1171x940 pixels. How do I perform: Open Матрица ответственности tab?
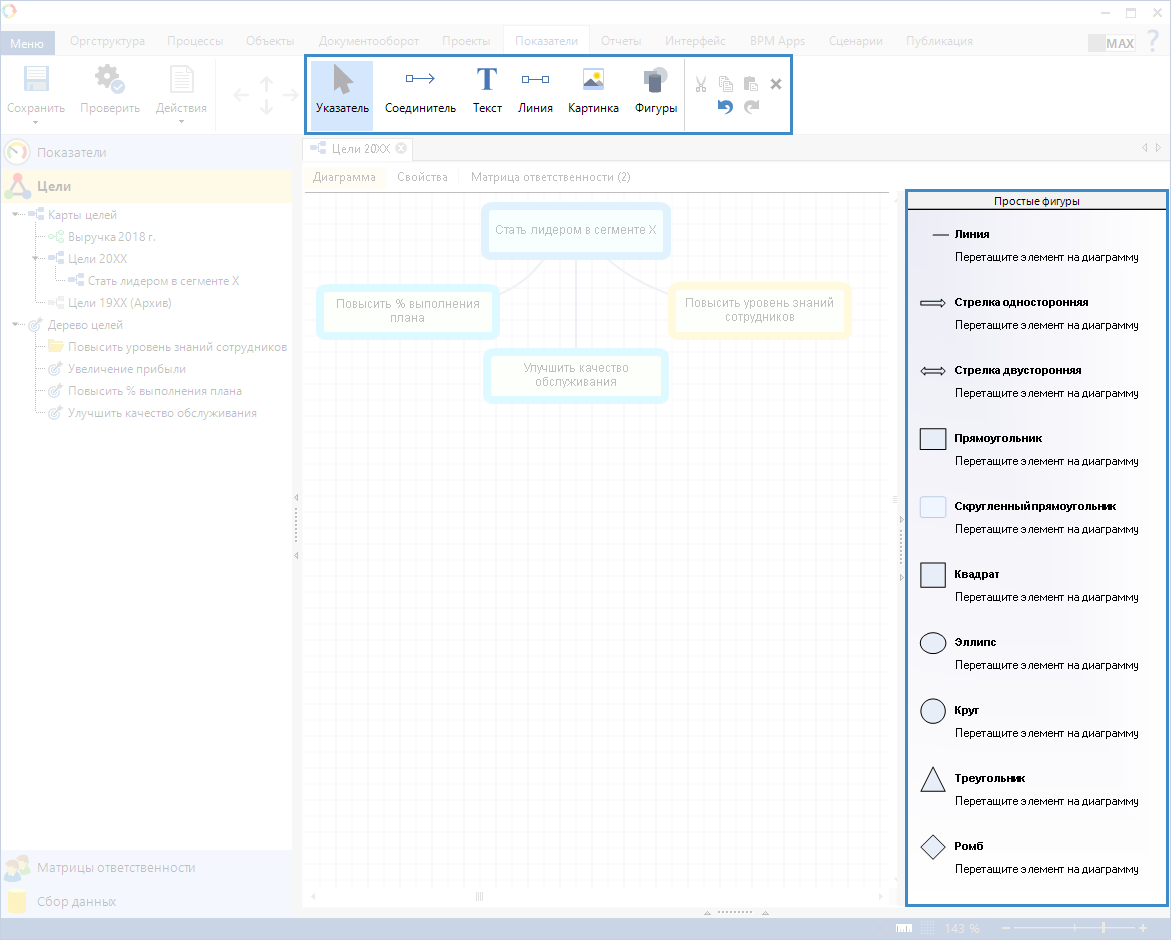pos(550,177)
